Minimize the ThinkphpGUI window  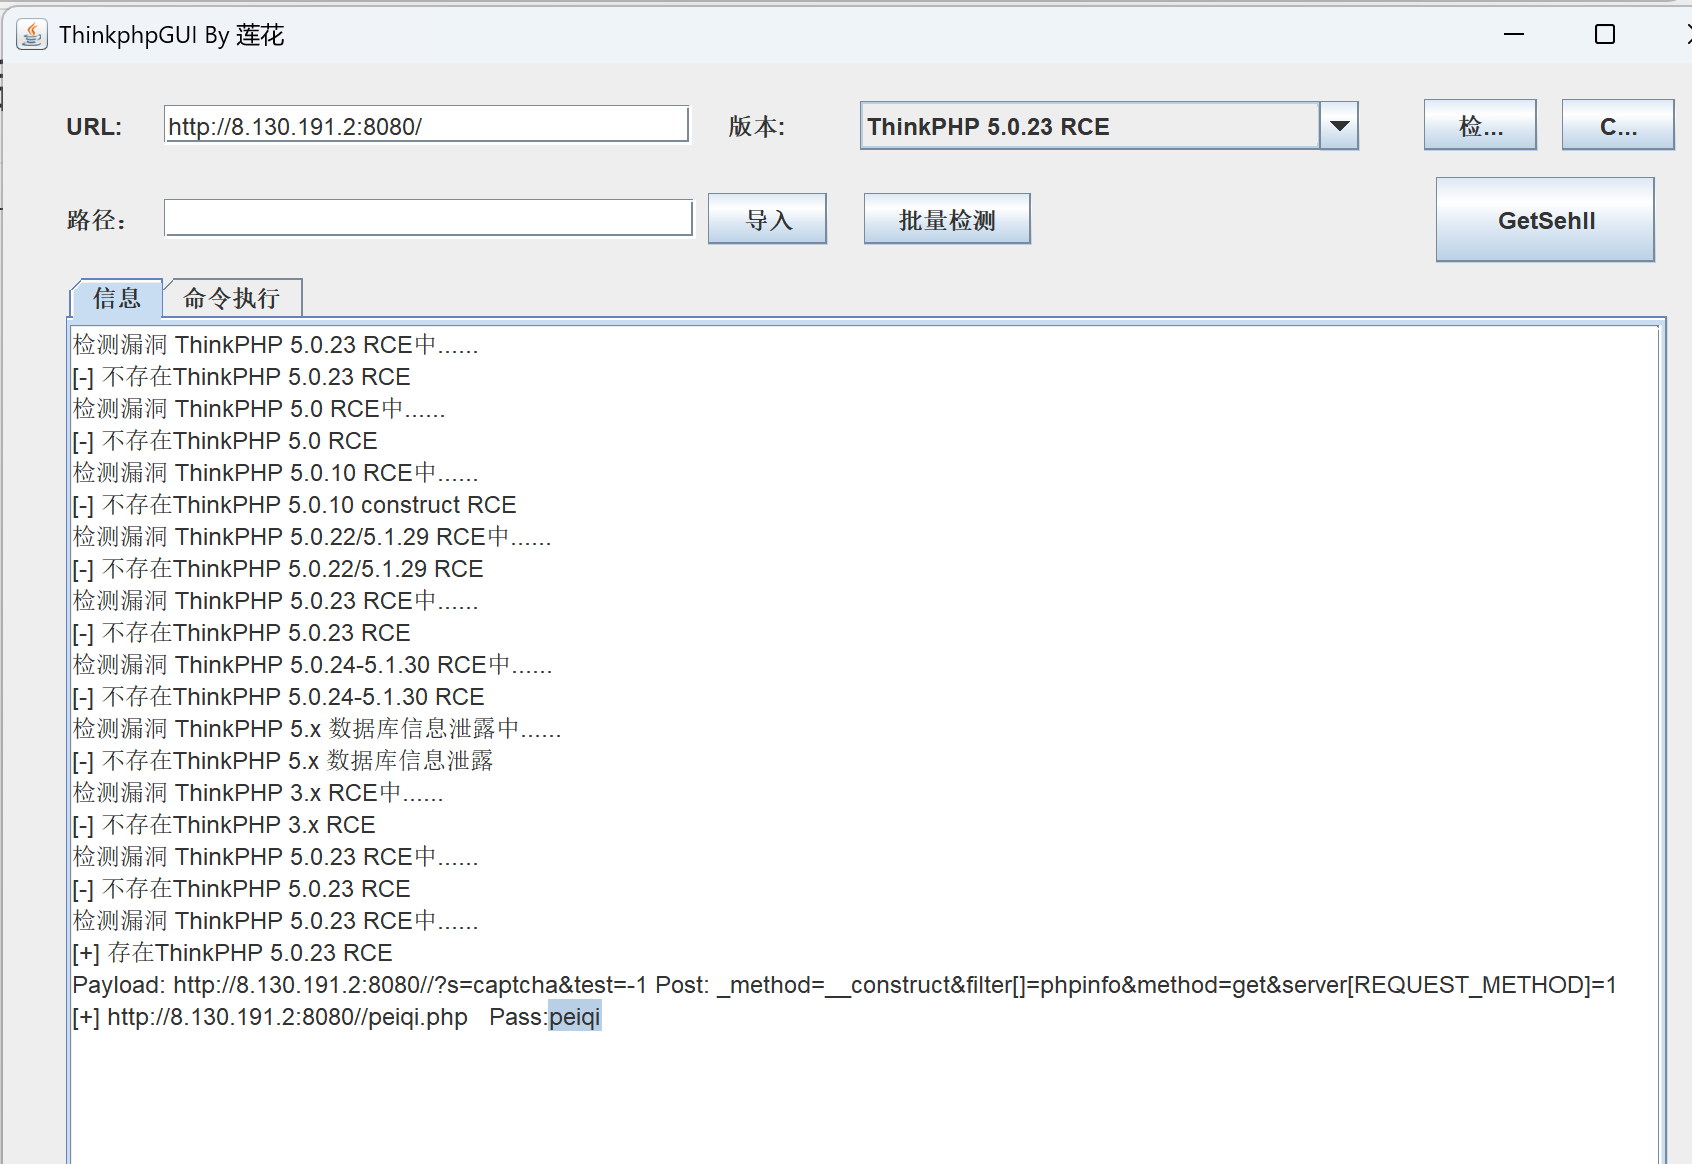point(1514,34)
